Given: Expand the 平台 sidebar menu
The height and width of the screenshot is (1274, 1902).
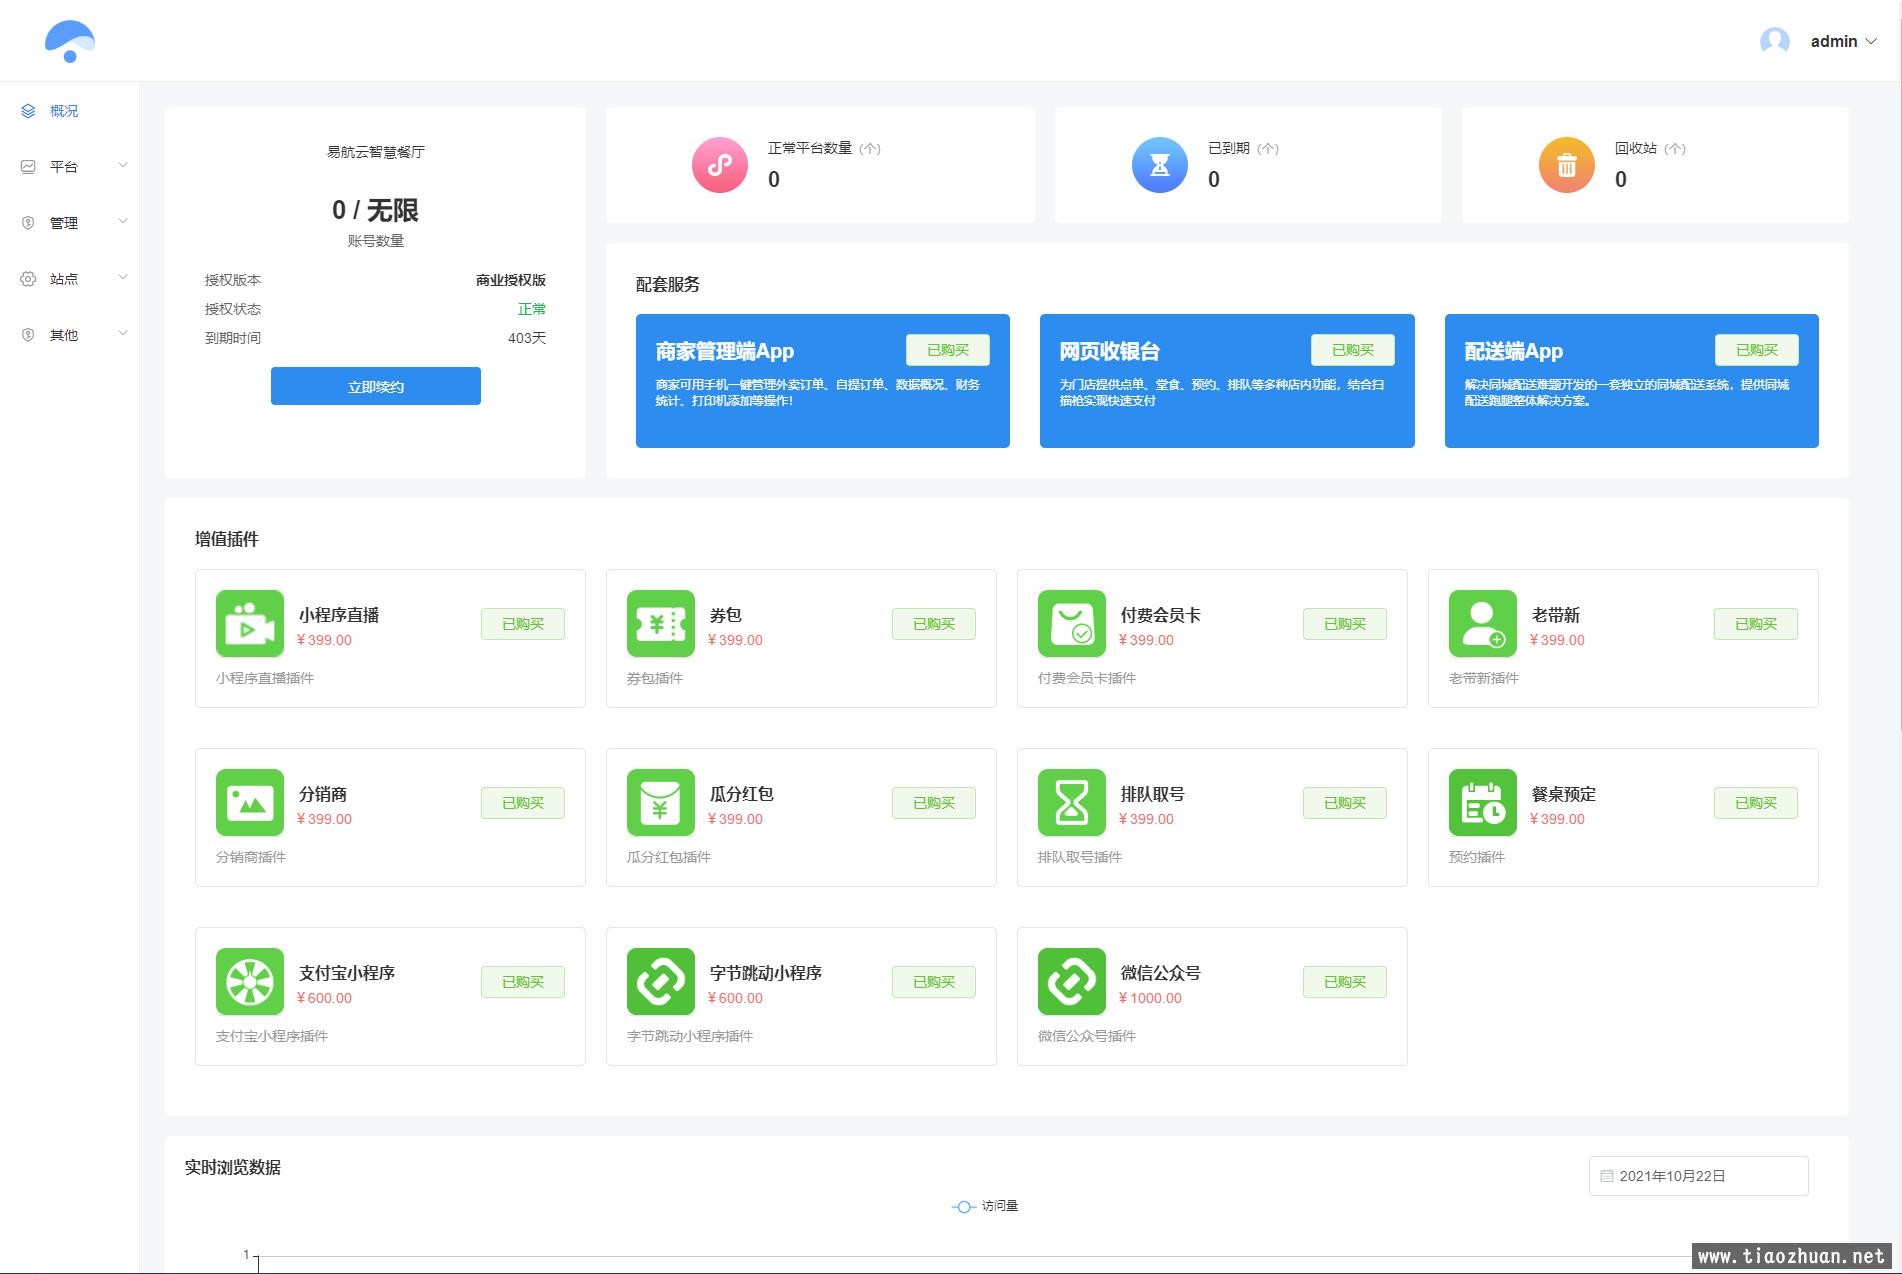Looking at the screenshot, I should pyautogui.click(x=74, y=167).
